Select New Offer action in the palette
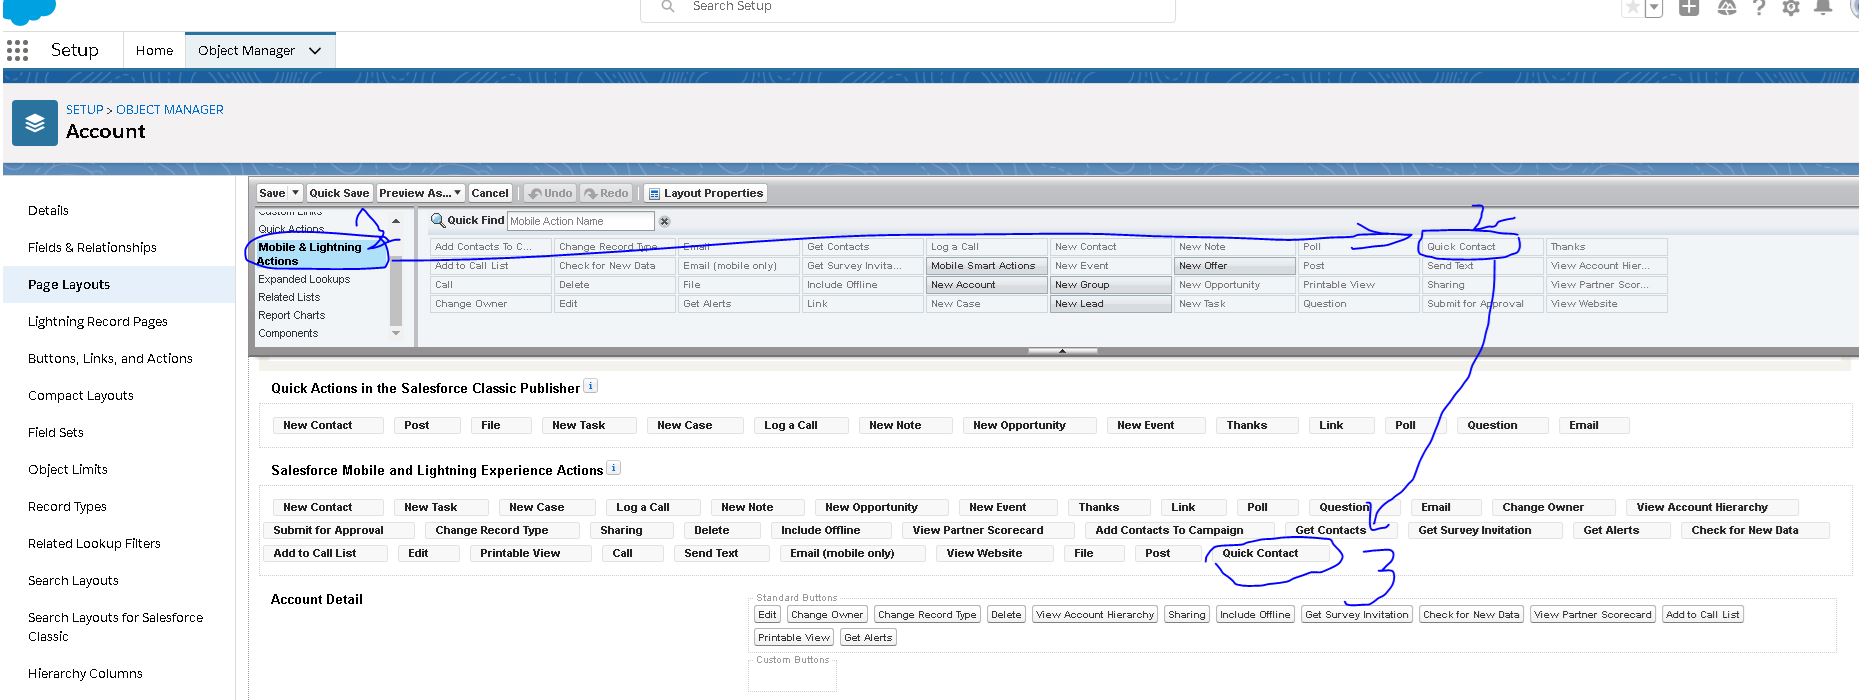The image size is (1872, 700). pos(1235,265)
